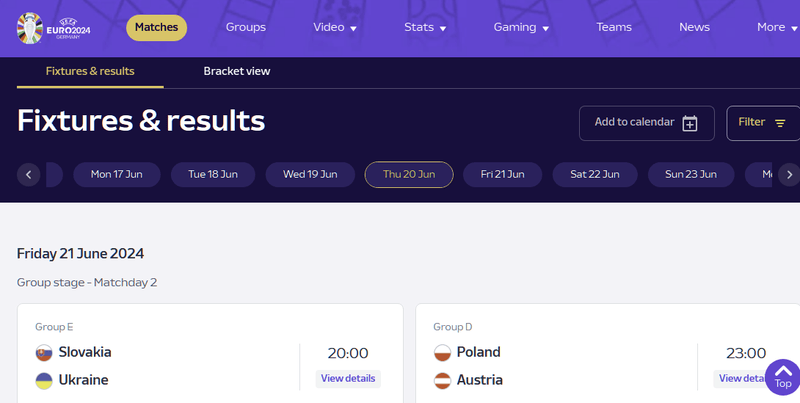Click the filter lines icon
The image size is (800, 403).
tap(780, 123)
